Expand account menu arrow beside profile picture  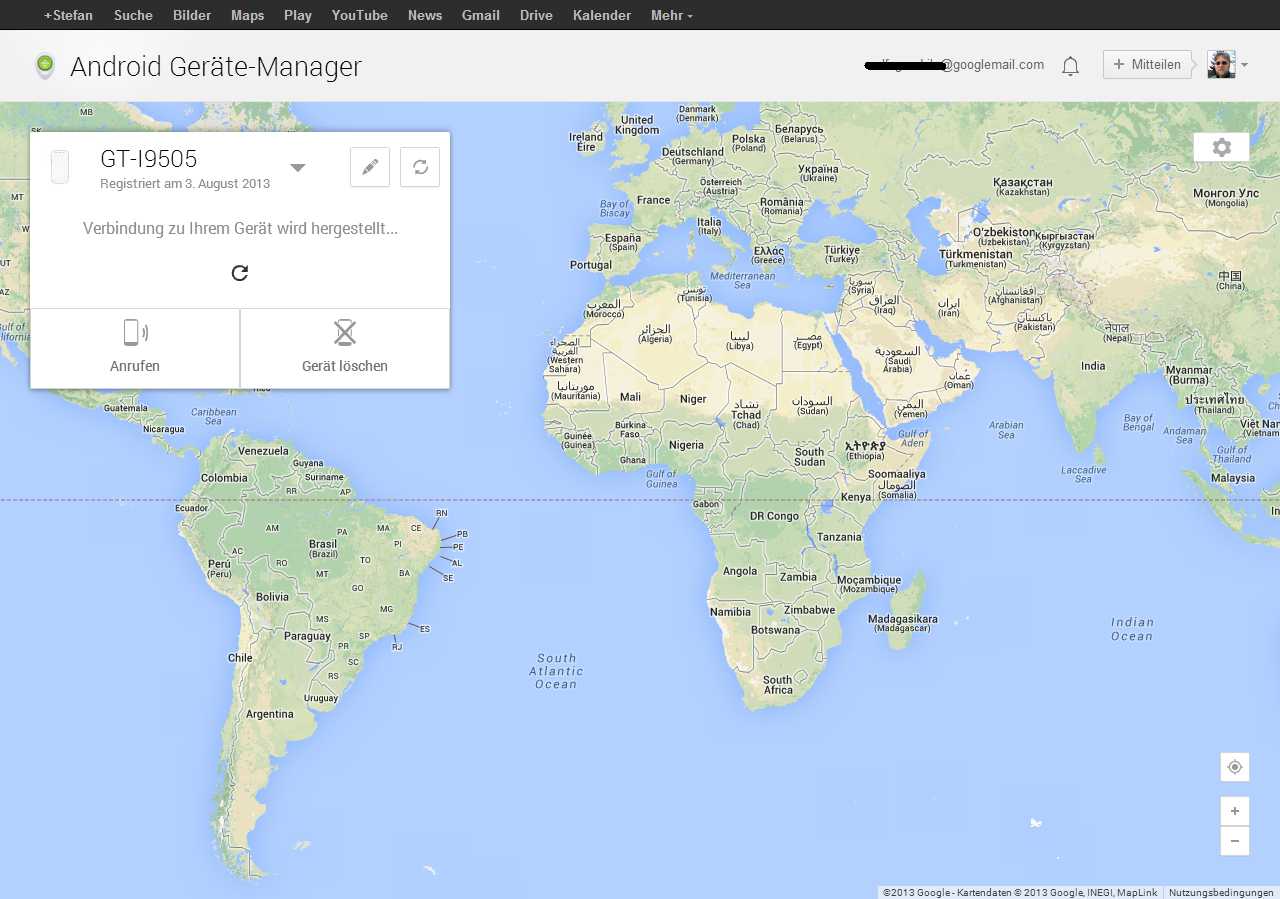point(1245,66)
